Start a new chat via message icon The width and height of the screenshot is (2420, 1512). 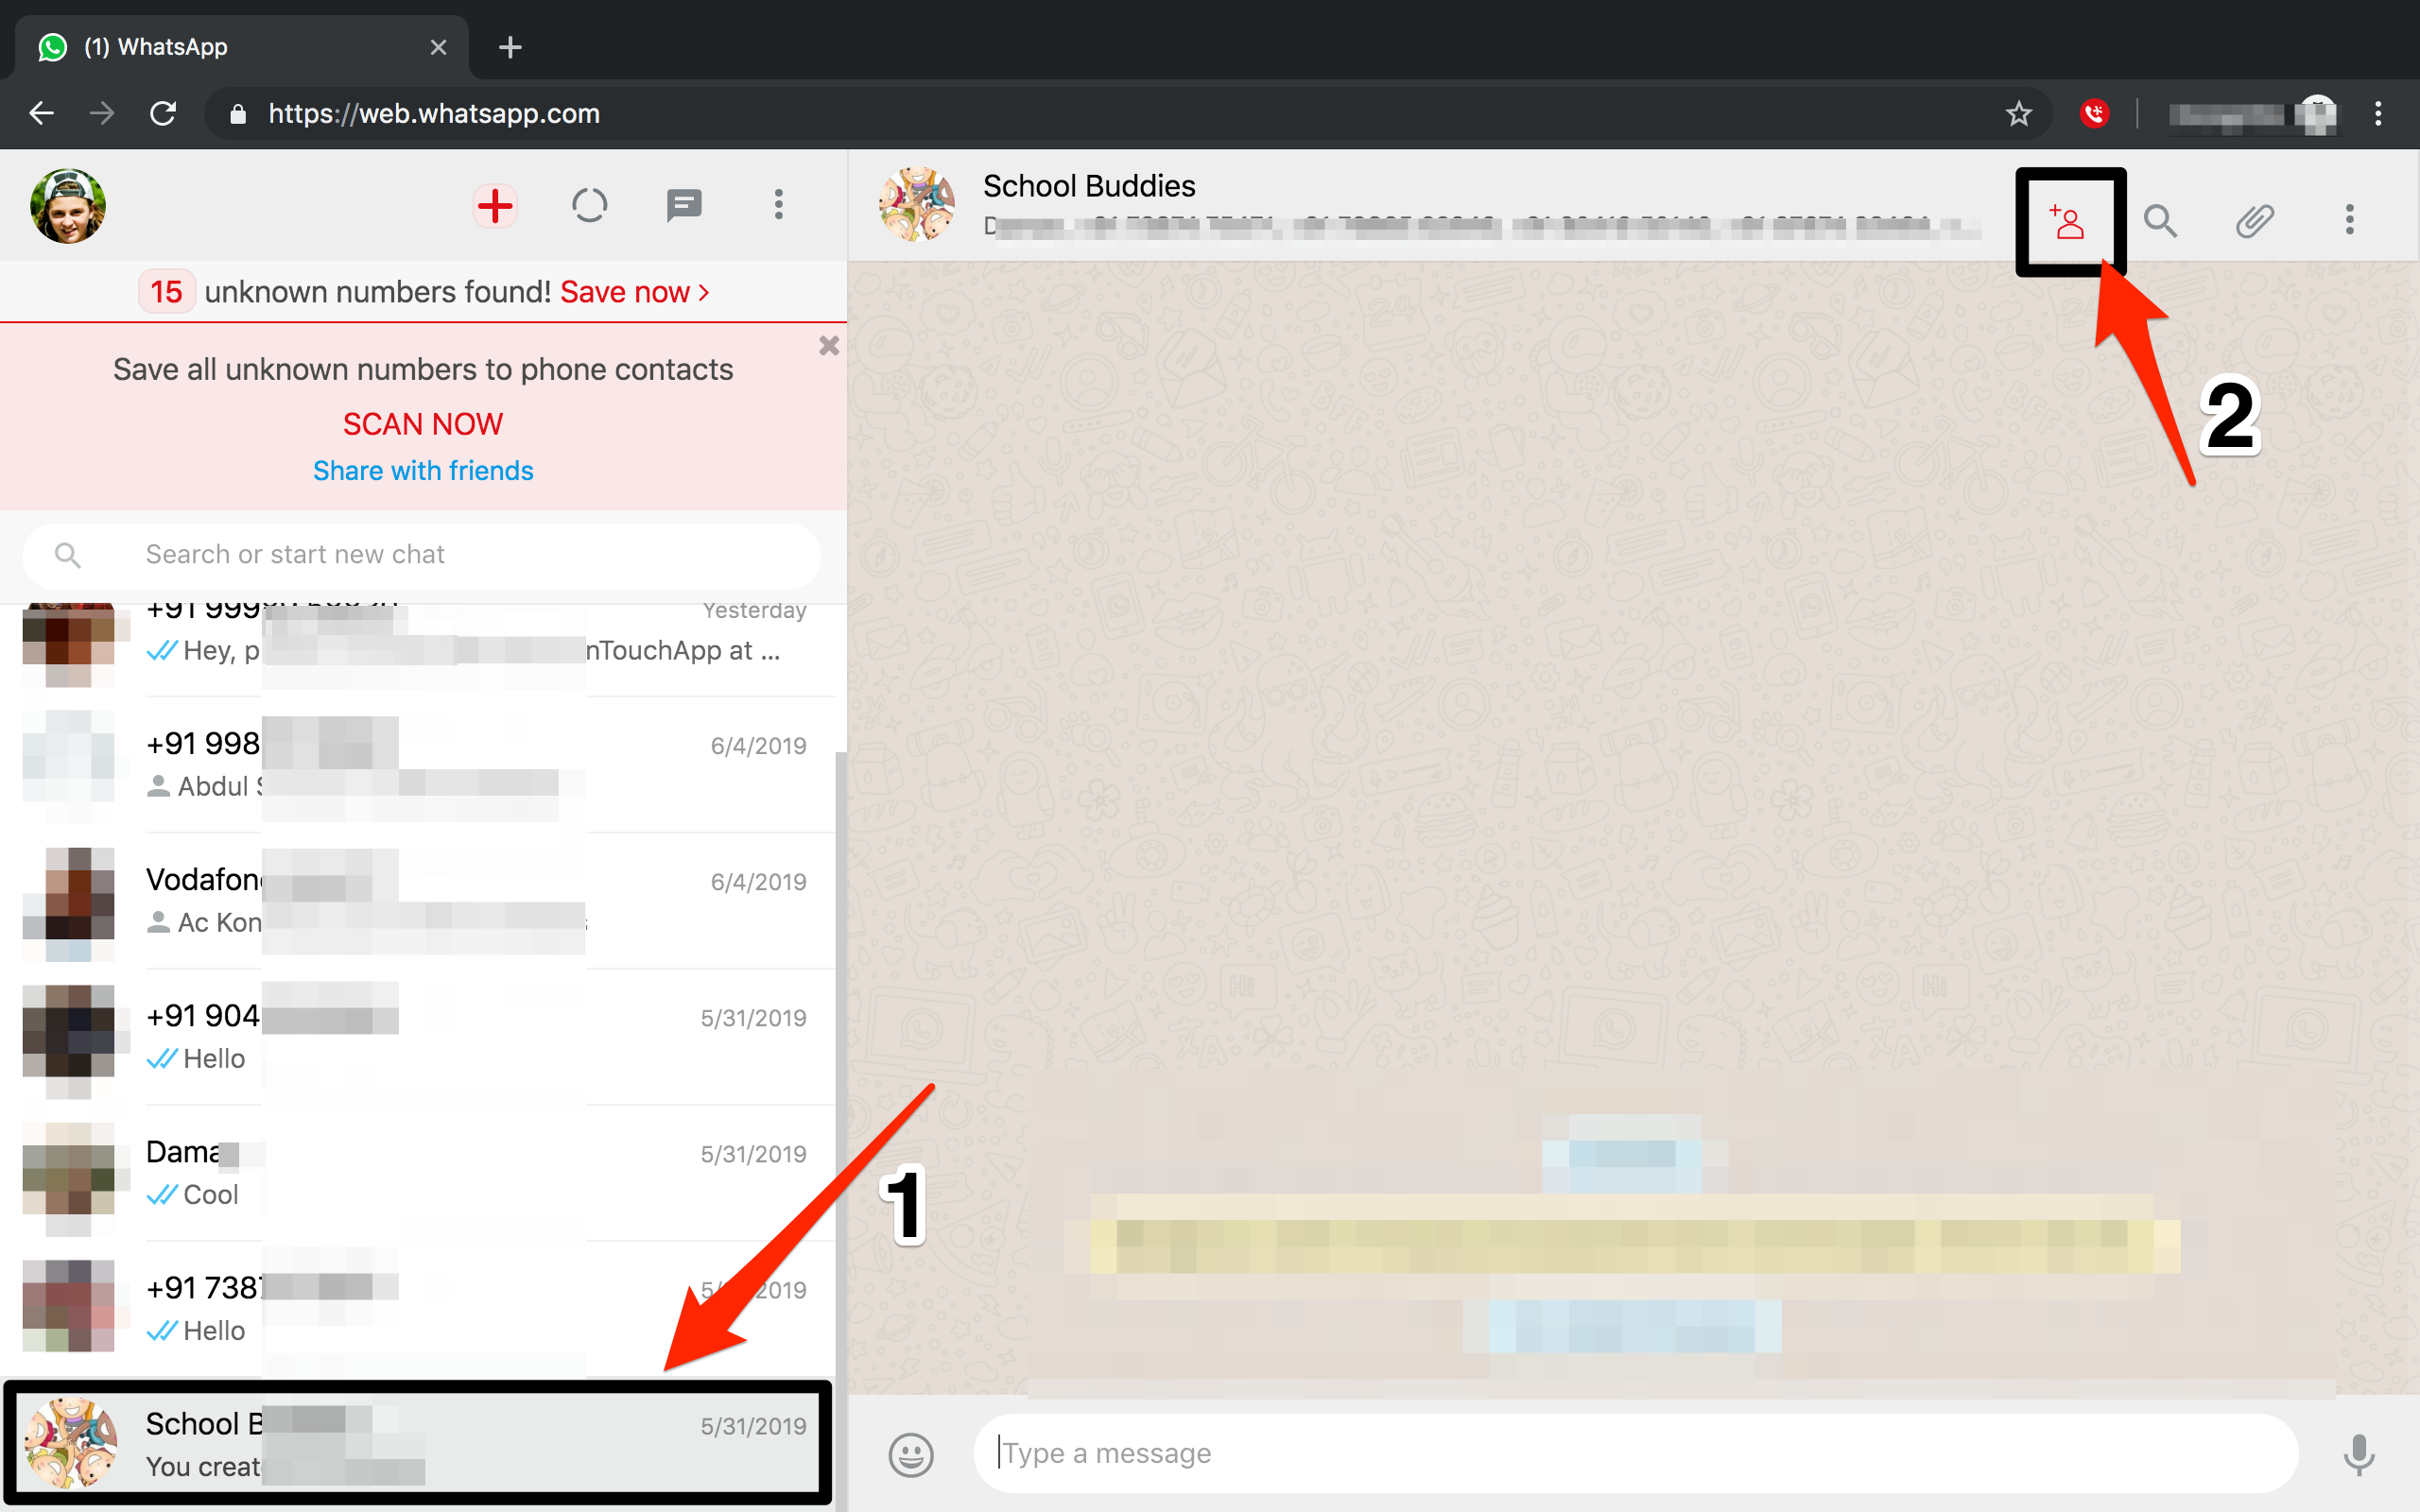(x=684, y=206)
